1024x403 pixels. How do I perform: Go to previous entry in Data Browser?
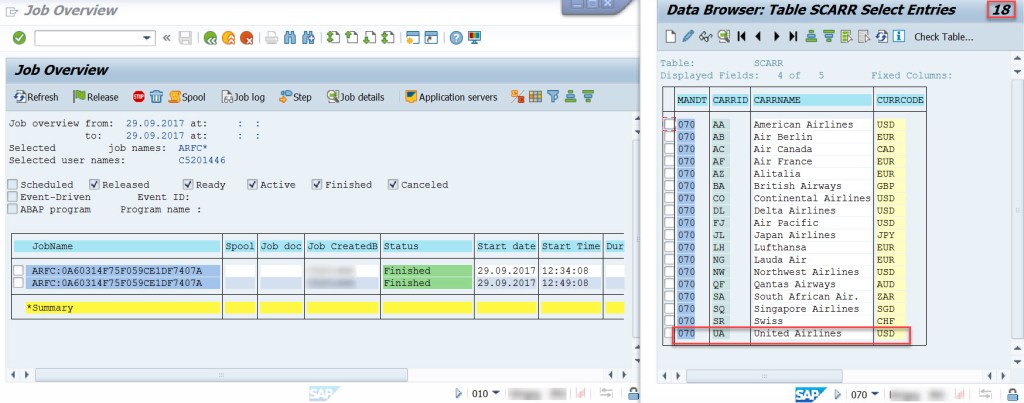tap(759, 37)
